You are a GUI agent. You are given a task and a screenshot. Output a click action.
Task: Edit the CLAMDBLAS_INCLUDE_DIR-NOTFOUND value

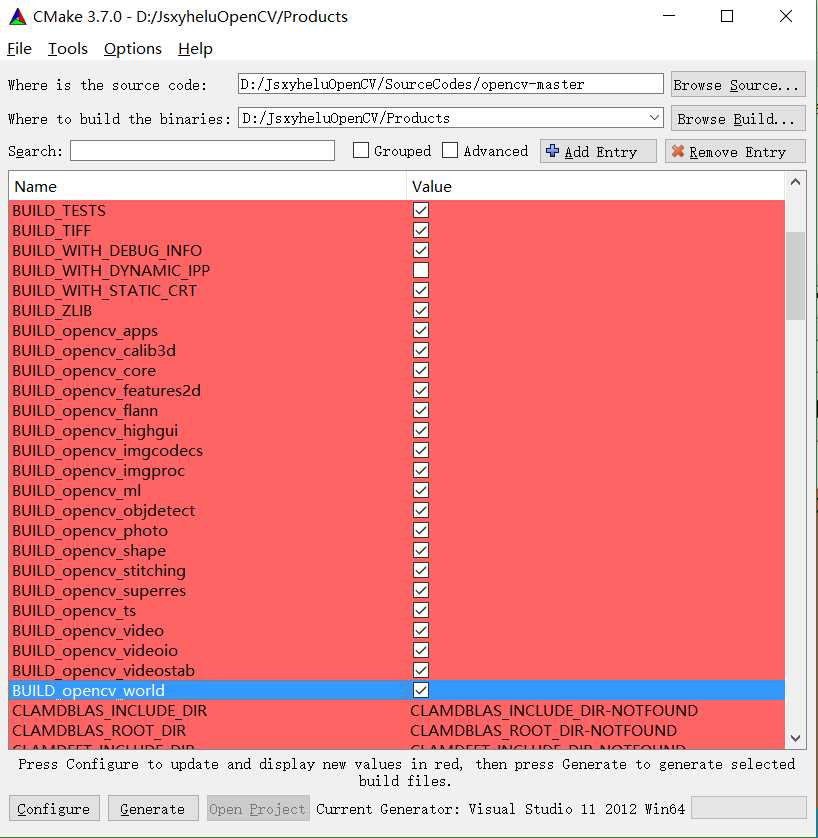pos(554,710)
